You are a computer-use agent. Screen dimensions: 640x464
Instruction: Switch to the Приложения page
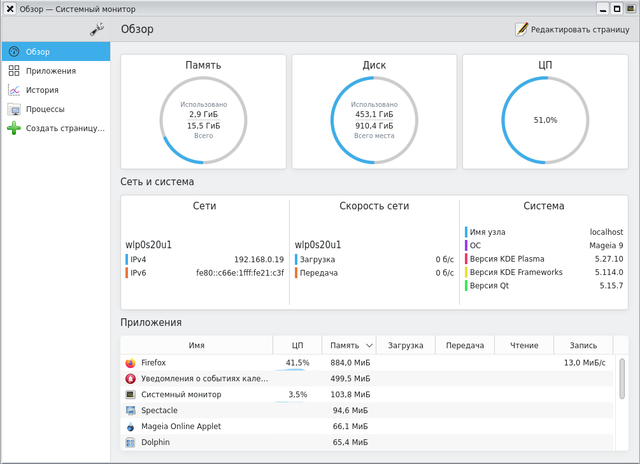[x=56, y=71]
